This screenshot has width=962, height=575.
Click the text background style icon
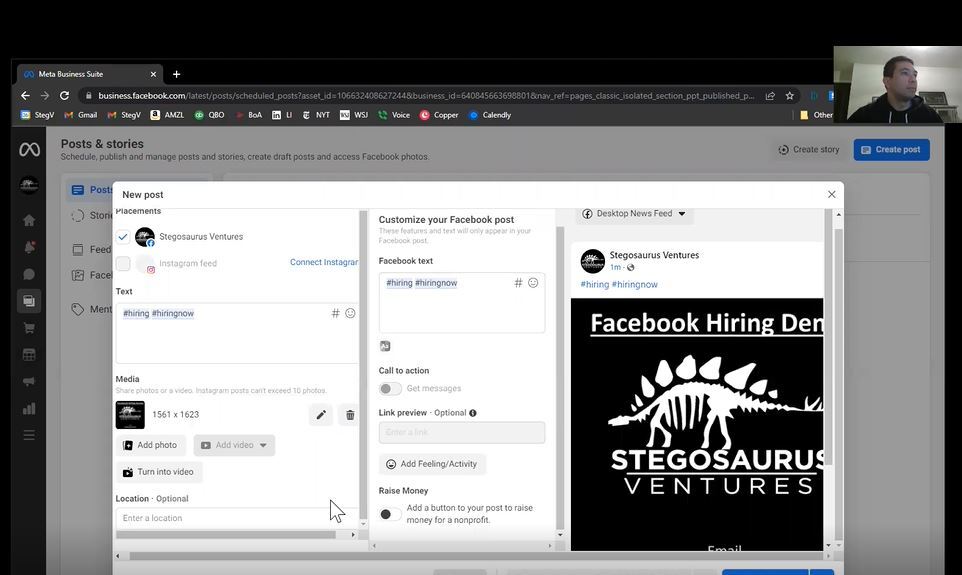[x=385, y=346]
